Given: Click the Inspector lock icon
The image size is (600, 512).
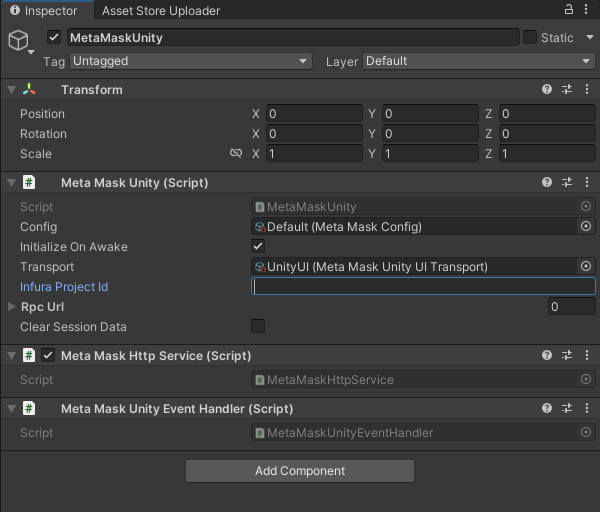Looking at the screenshot, I should [x=569, y=9].
